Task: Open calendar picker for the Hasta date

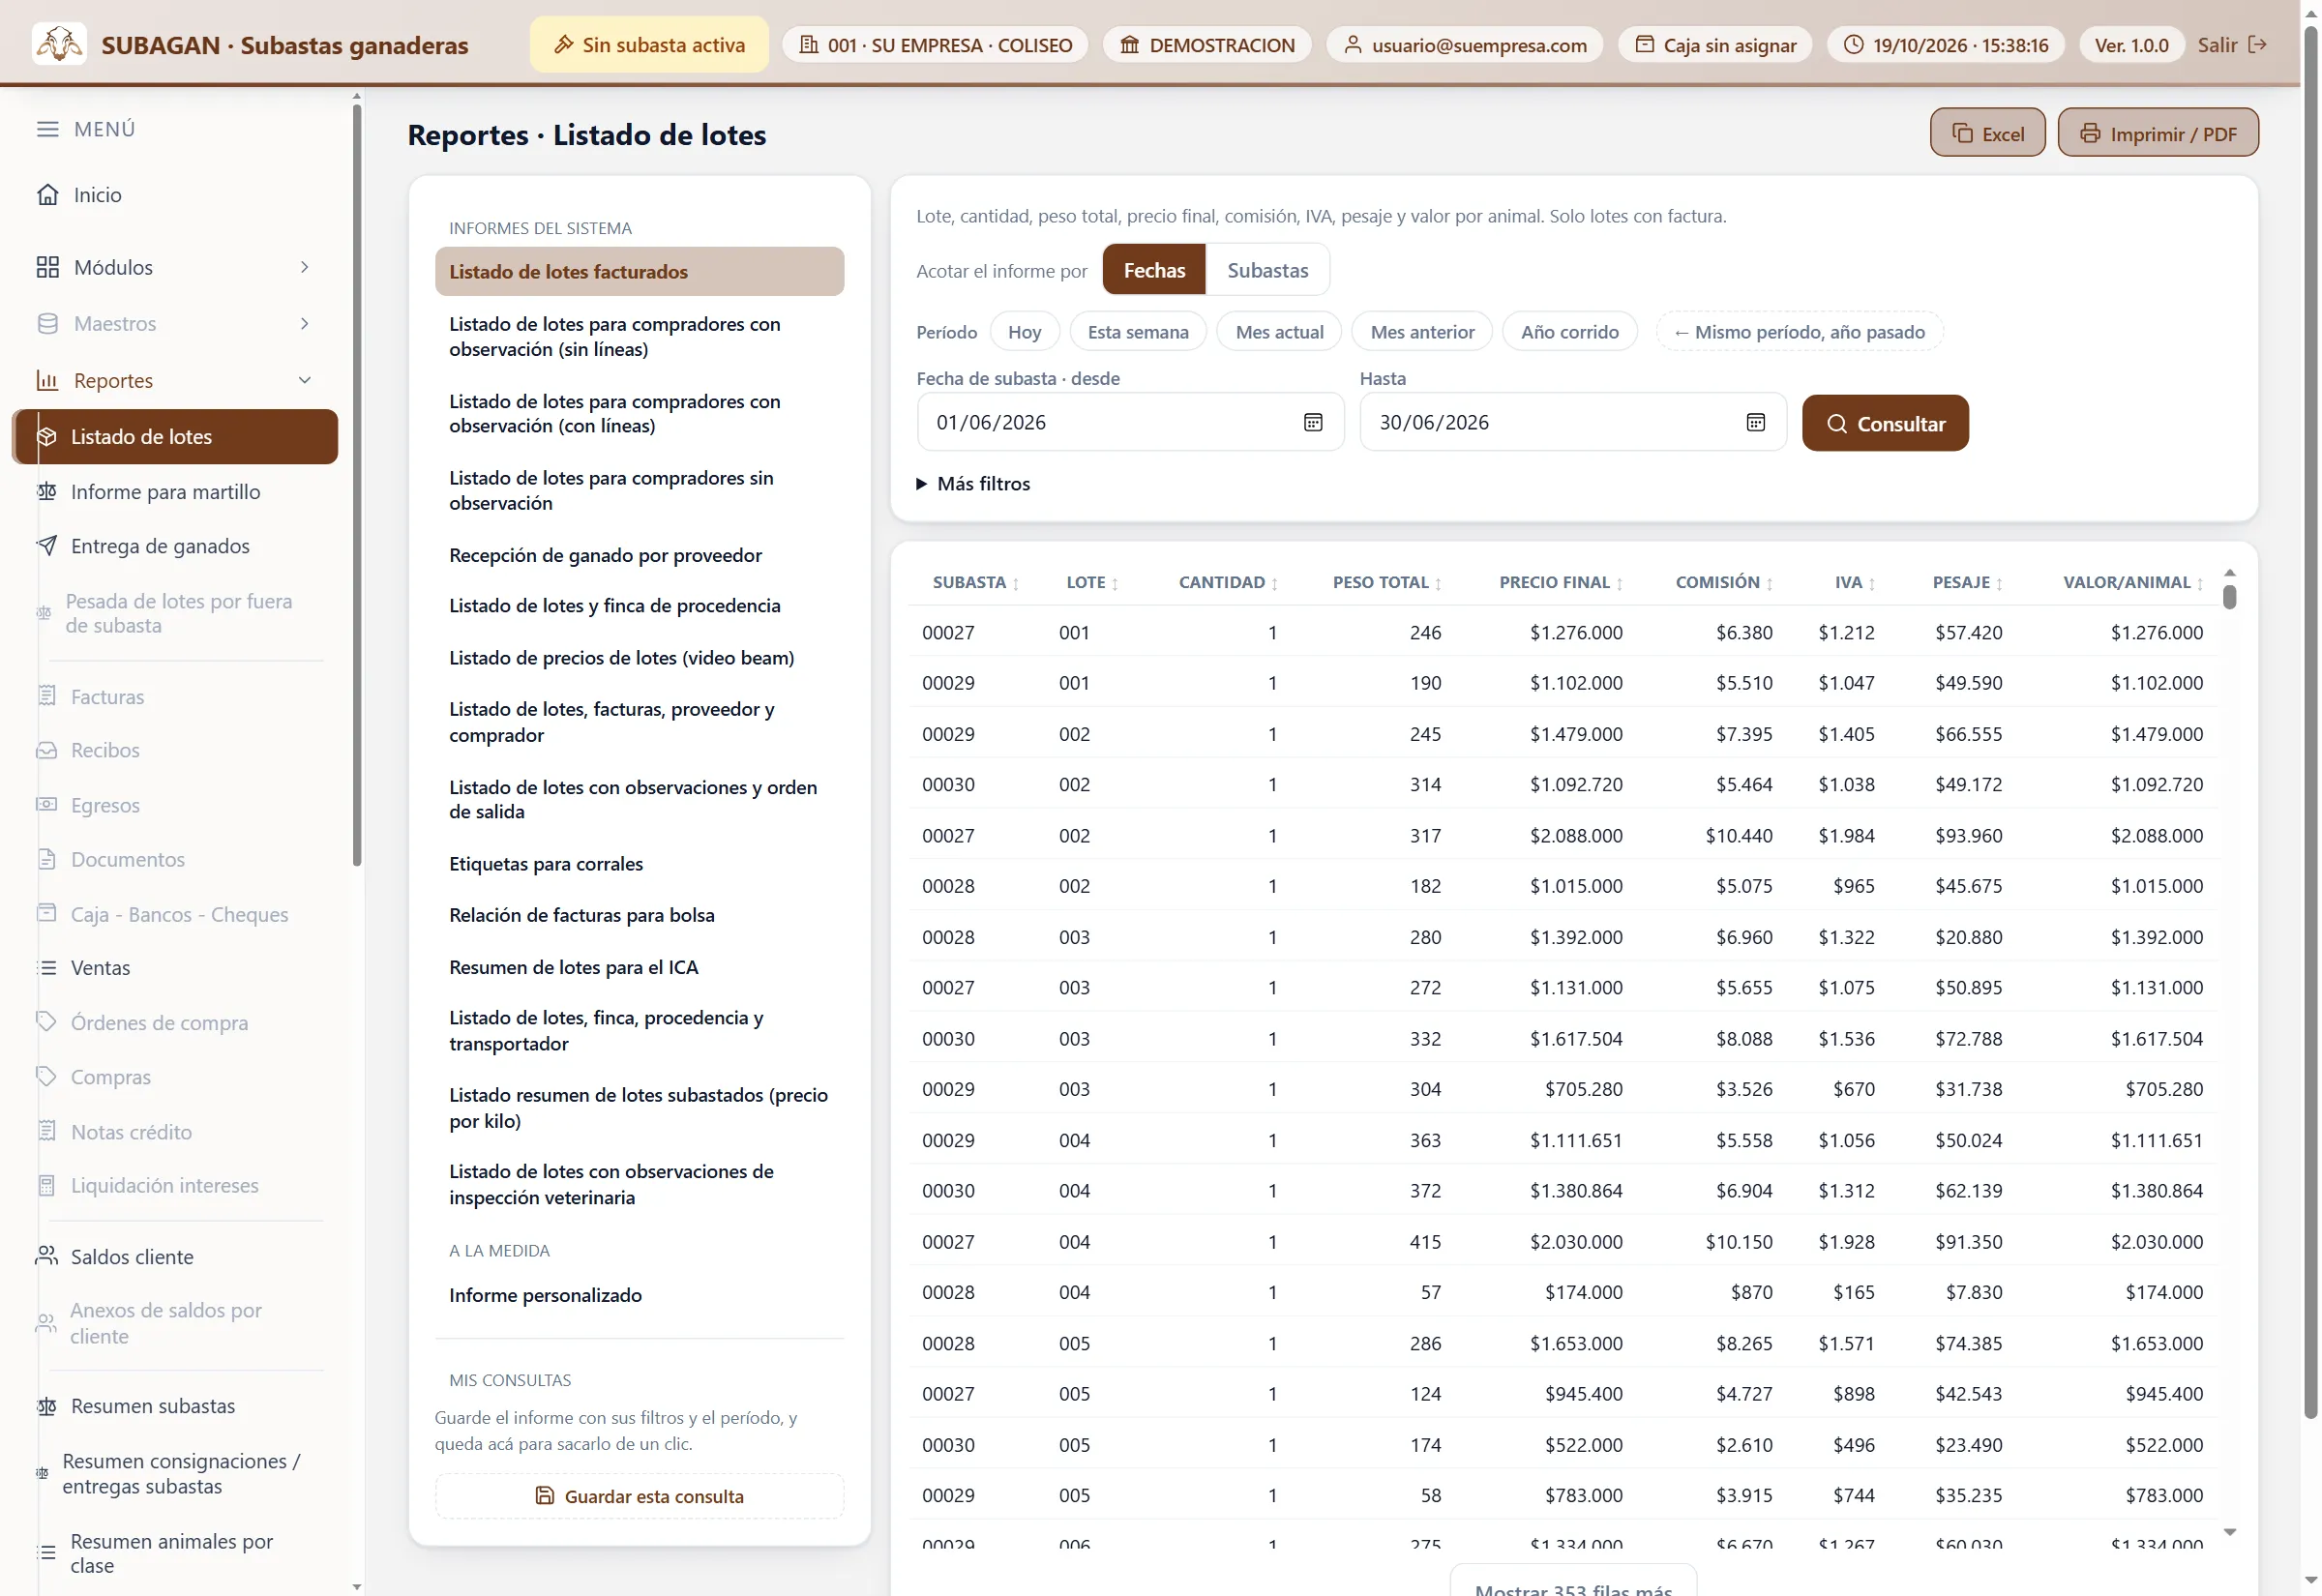Action: 1755,422
